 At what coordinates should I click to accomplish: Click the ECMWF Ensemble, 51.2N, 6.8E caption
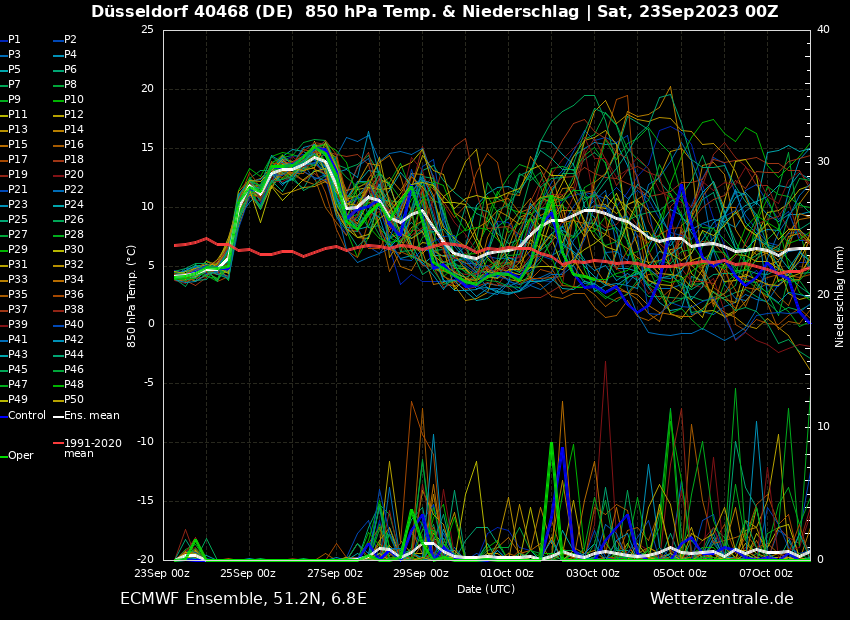pos(243,599)
